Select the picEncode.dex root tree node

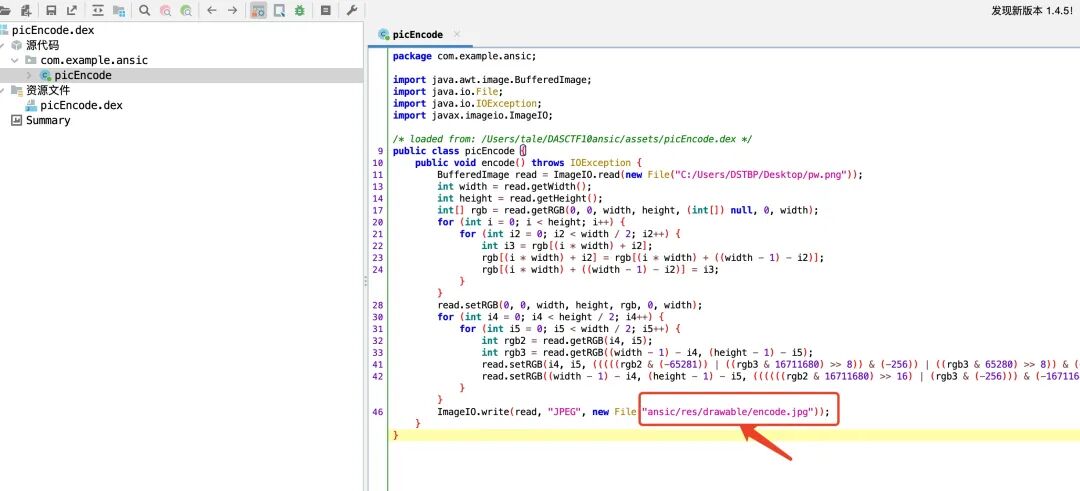coord(53,30)
